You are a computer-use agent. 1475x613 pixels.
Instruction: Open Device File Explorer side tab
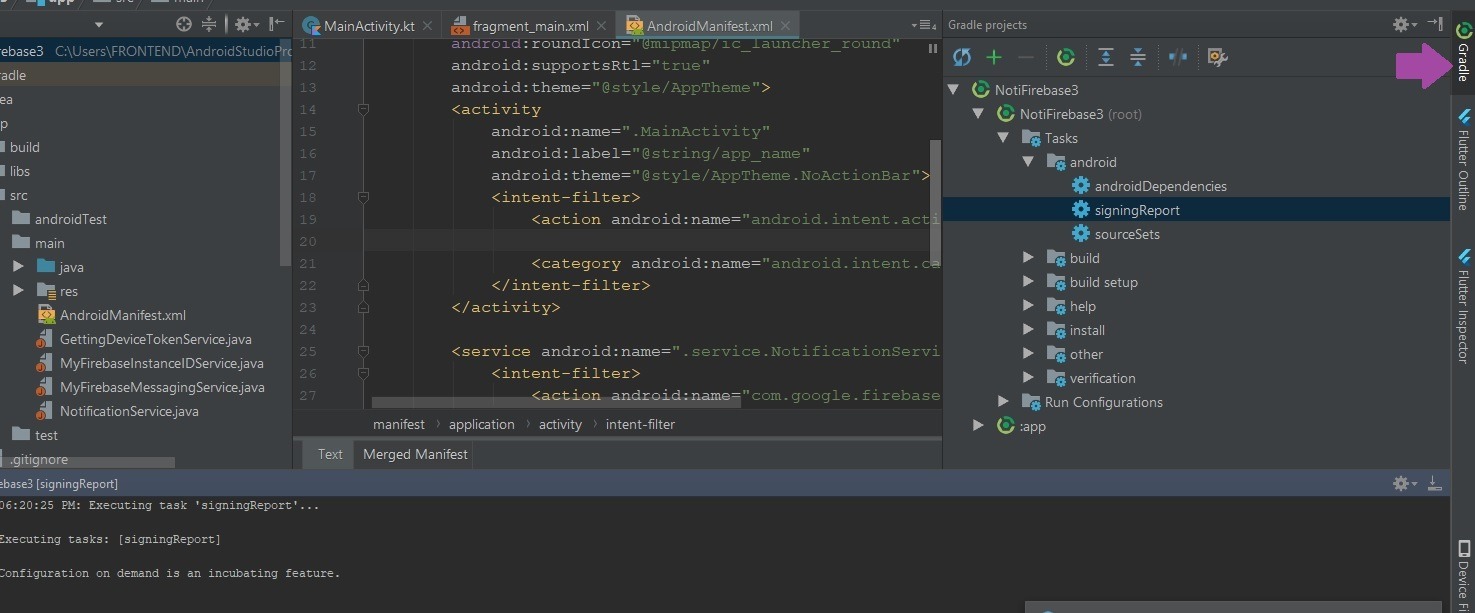pyautogui.click(x=1463, y=577)
